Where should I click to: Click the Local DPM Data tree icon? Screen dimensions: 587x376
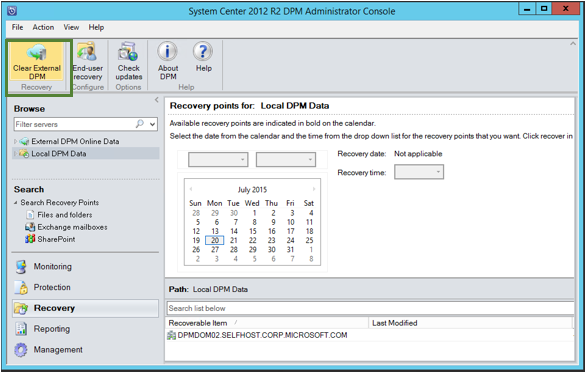pos(24,154)
